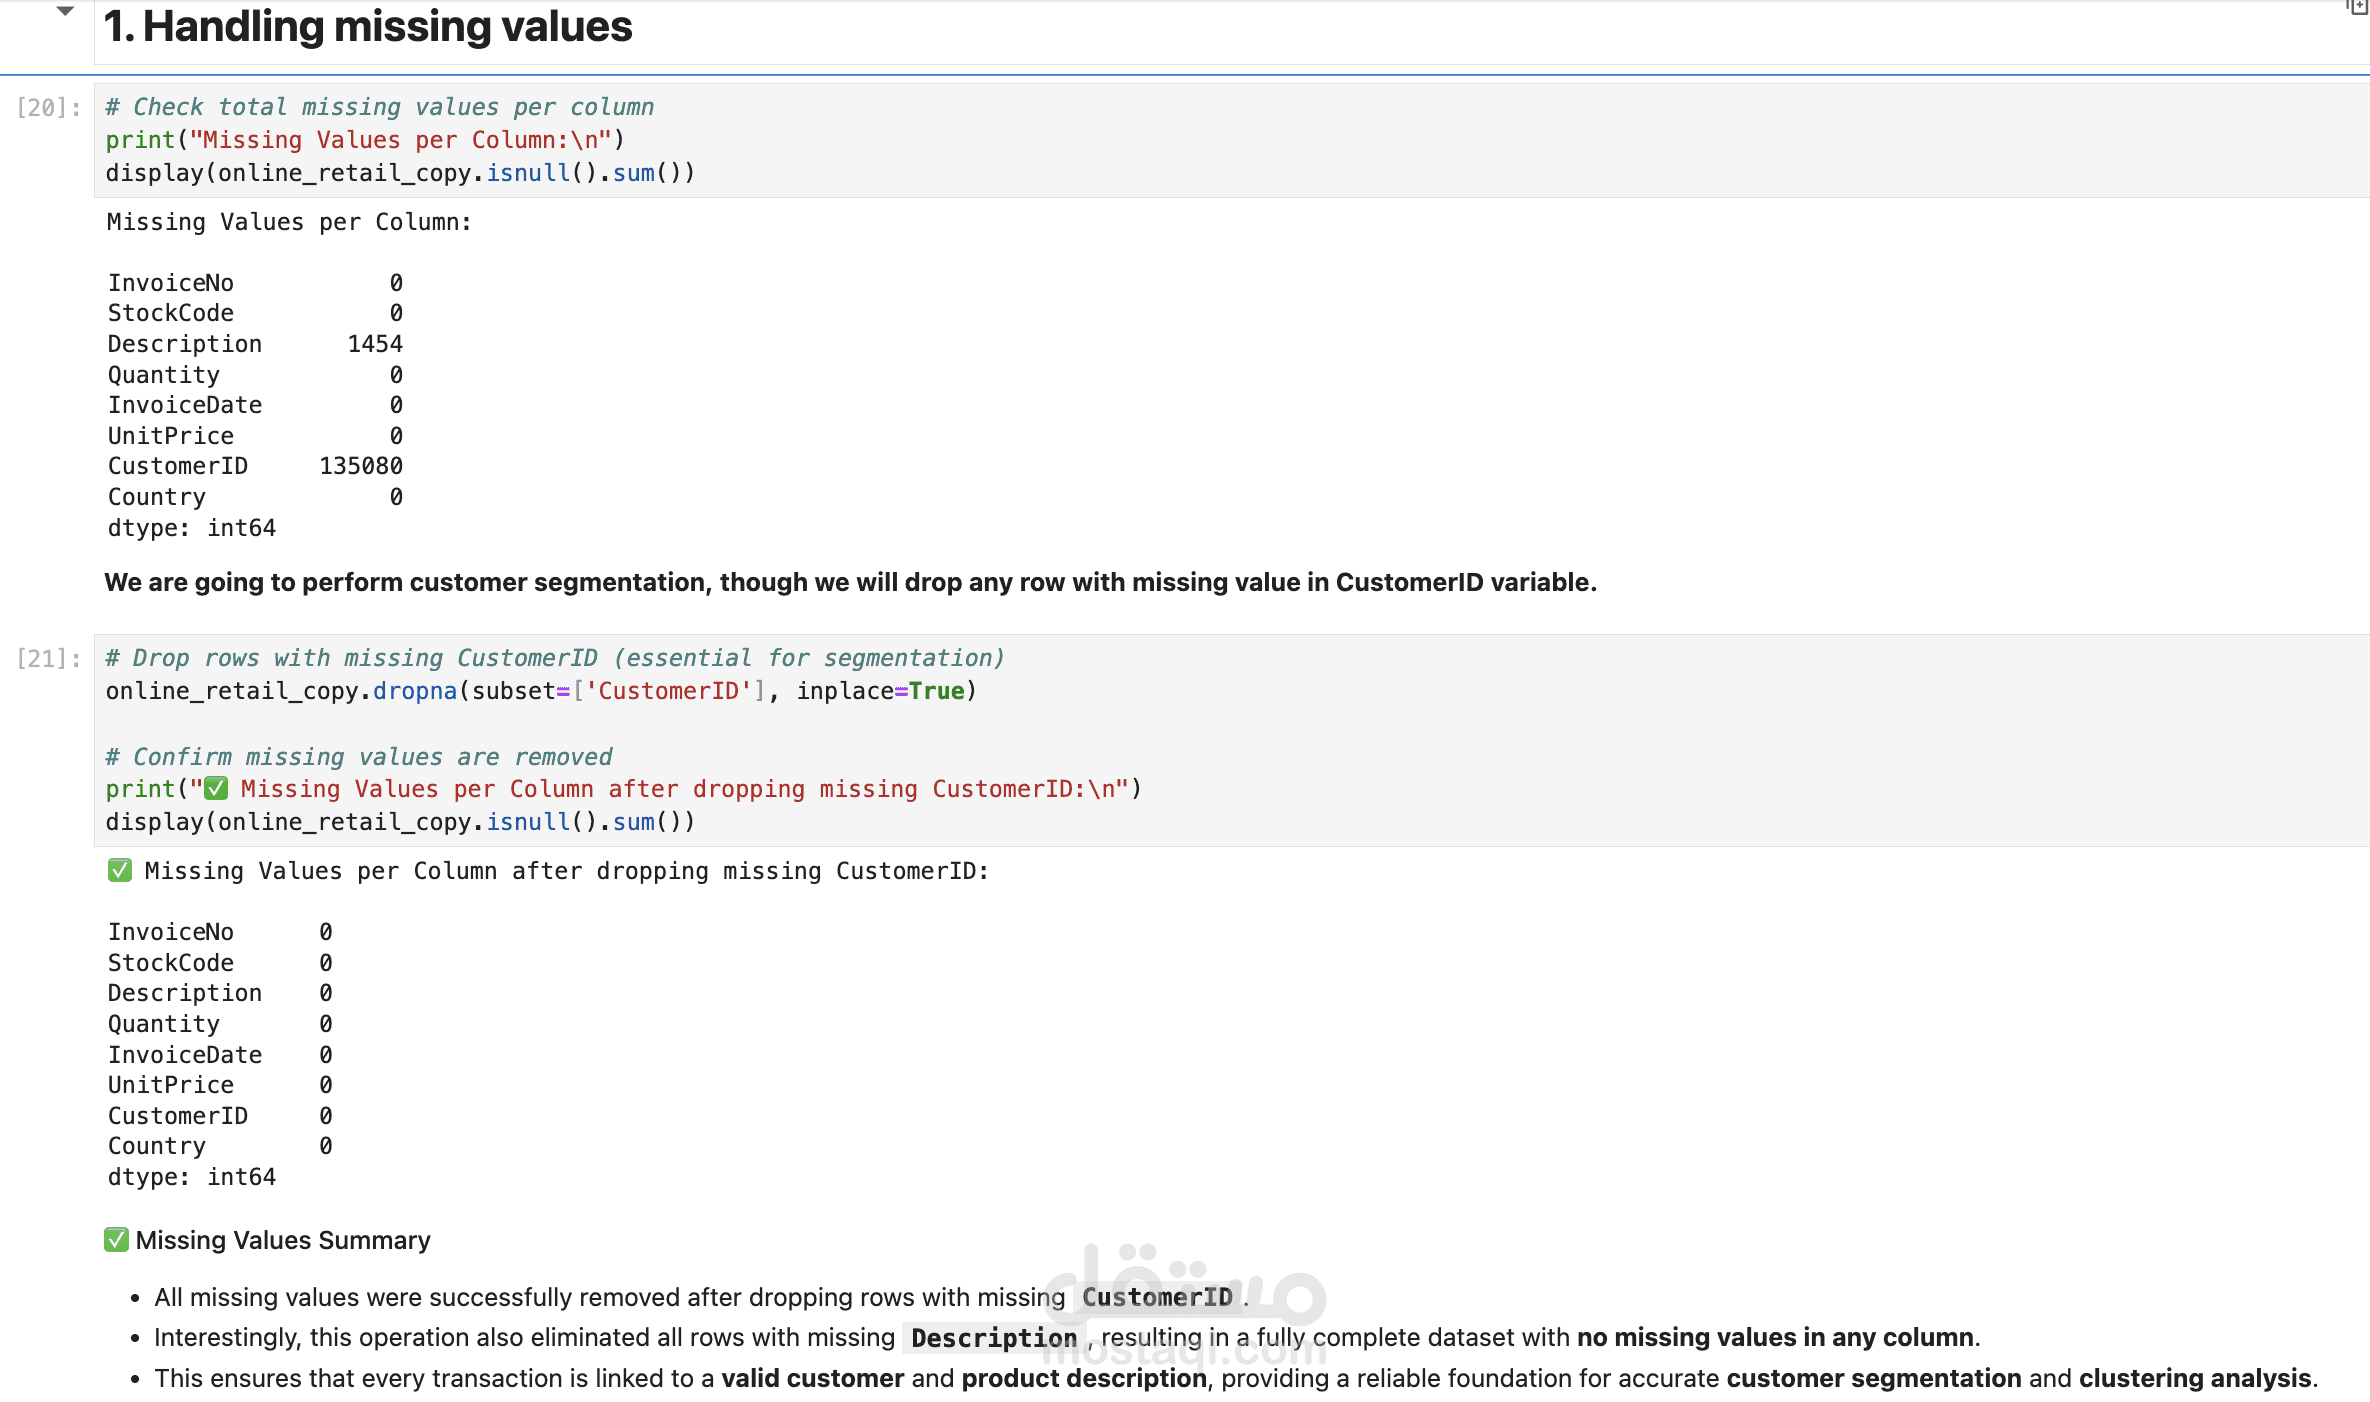The width and height of the screenshot is (2370, 1402).
Task: Click the checkmark beside Missing Values Summary
Action: (117, 1240)
